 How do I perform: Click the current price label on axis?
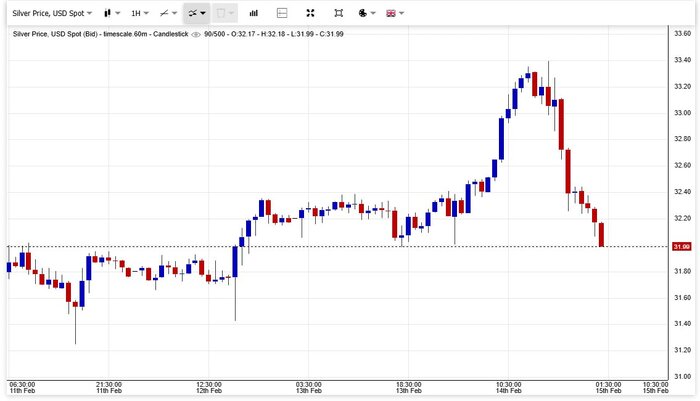pyautogui.click(x=681, y=246)
